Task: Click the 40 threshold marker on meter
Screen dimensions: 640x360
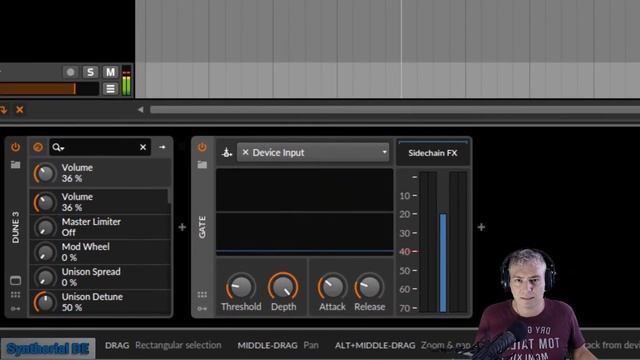Action: click(409, 251)
